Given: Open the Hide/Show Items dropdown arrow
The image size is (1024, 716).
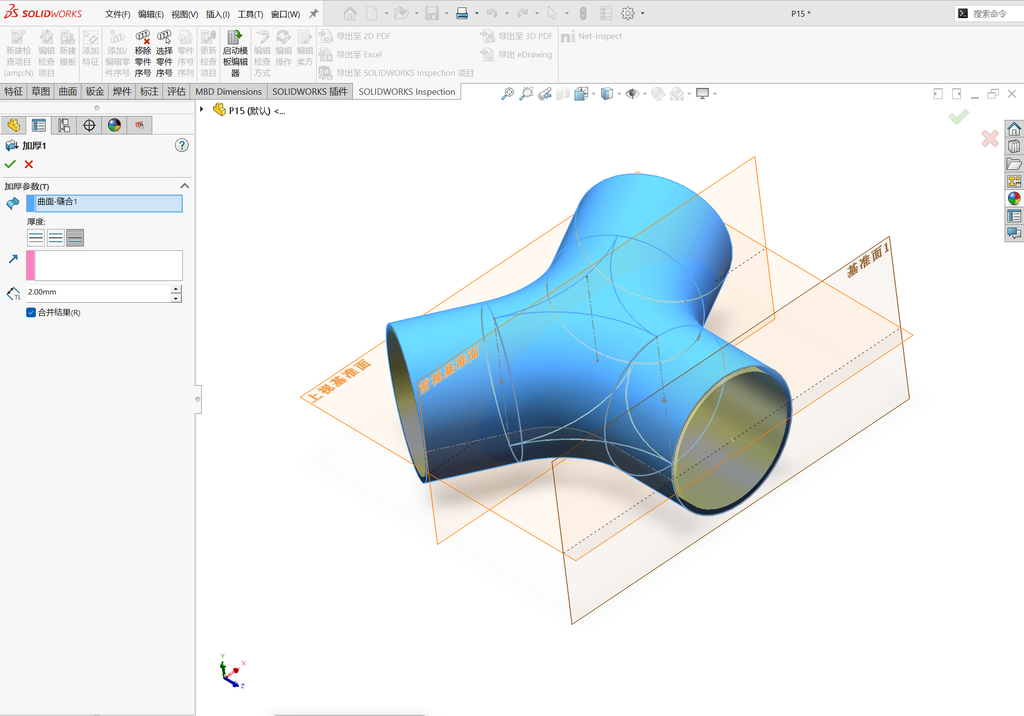Looking at the screenshot, I should (x=644, y=94).
